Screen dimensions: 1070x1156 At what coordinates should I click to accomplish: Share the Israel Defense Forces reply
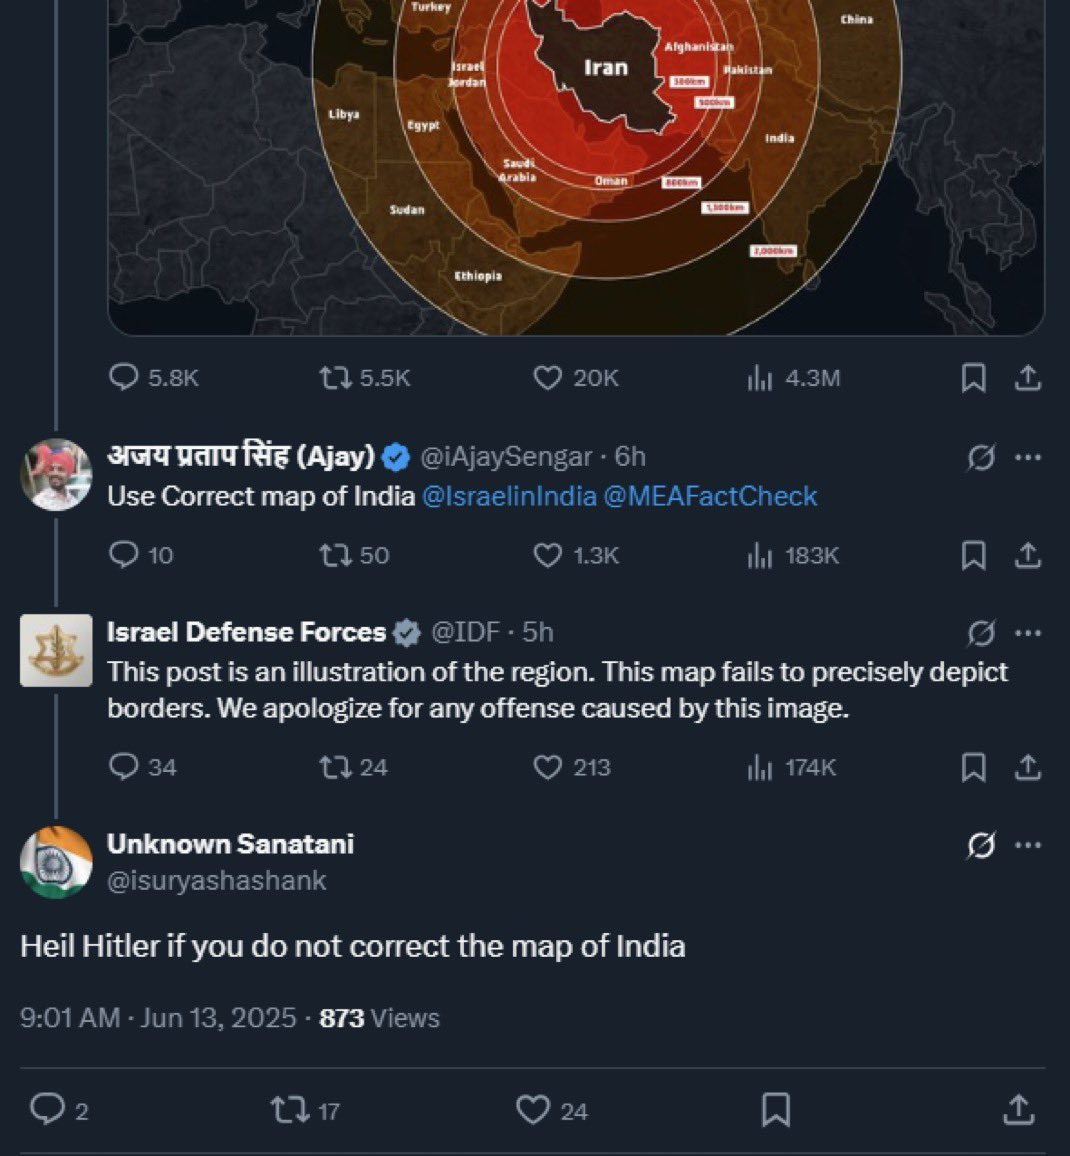coord(1028,767)
